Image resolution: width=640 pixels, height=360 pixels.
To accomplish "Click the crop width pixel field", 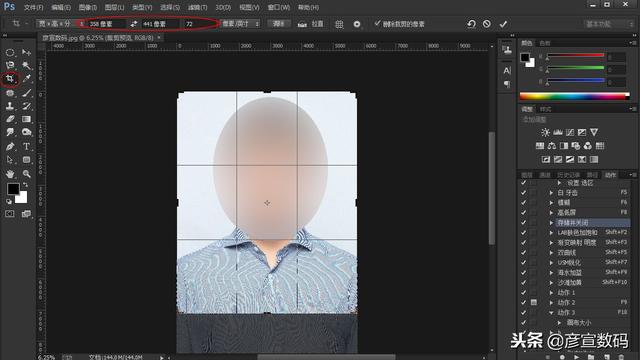I will pos(106,24).
